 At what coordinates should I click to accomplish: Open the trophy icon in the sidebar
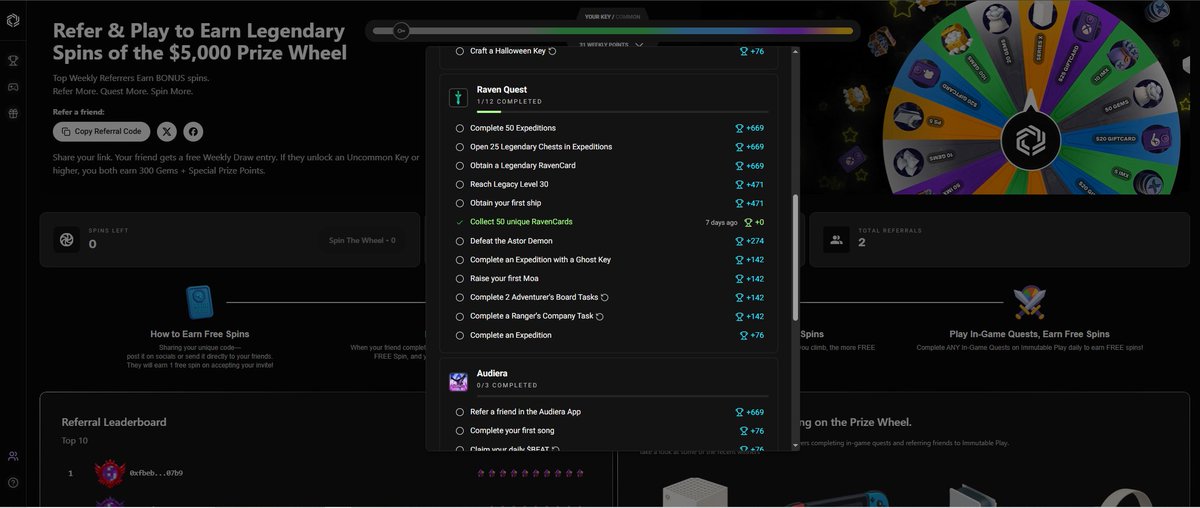coord(13,60)
